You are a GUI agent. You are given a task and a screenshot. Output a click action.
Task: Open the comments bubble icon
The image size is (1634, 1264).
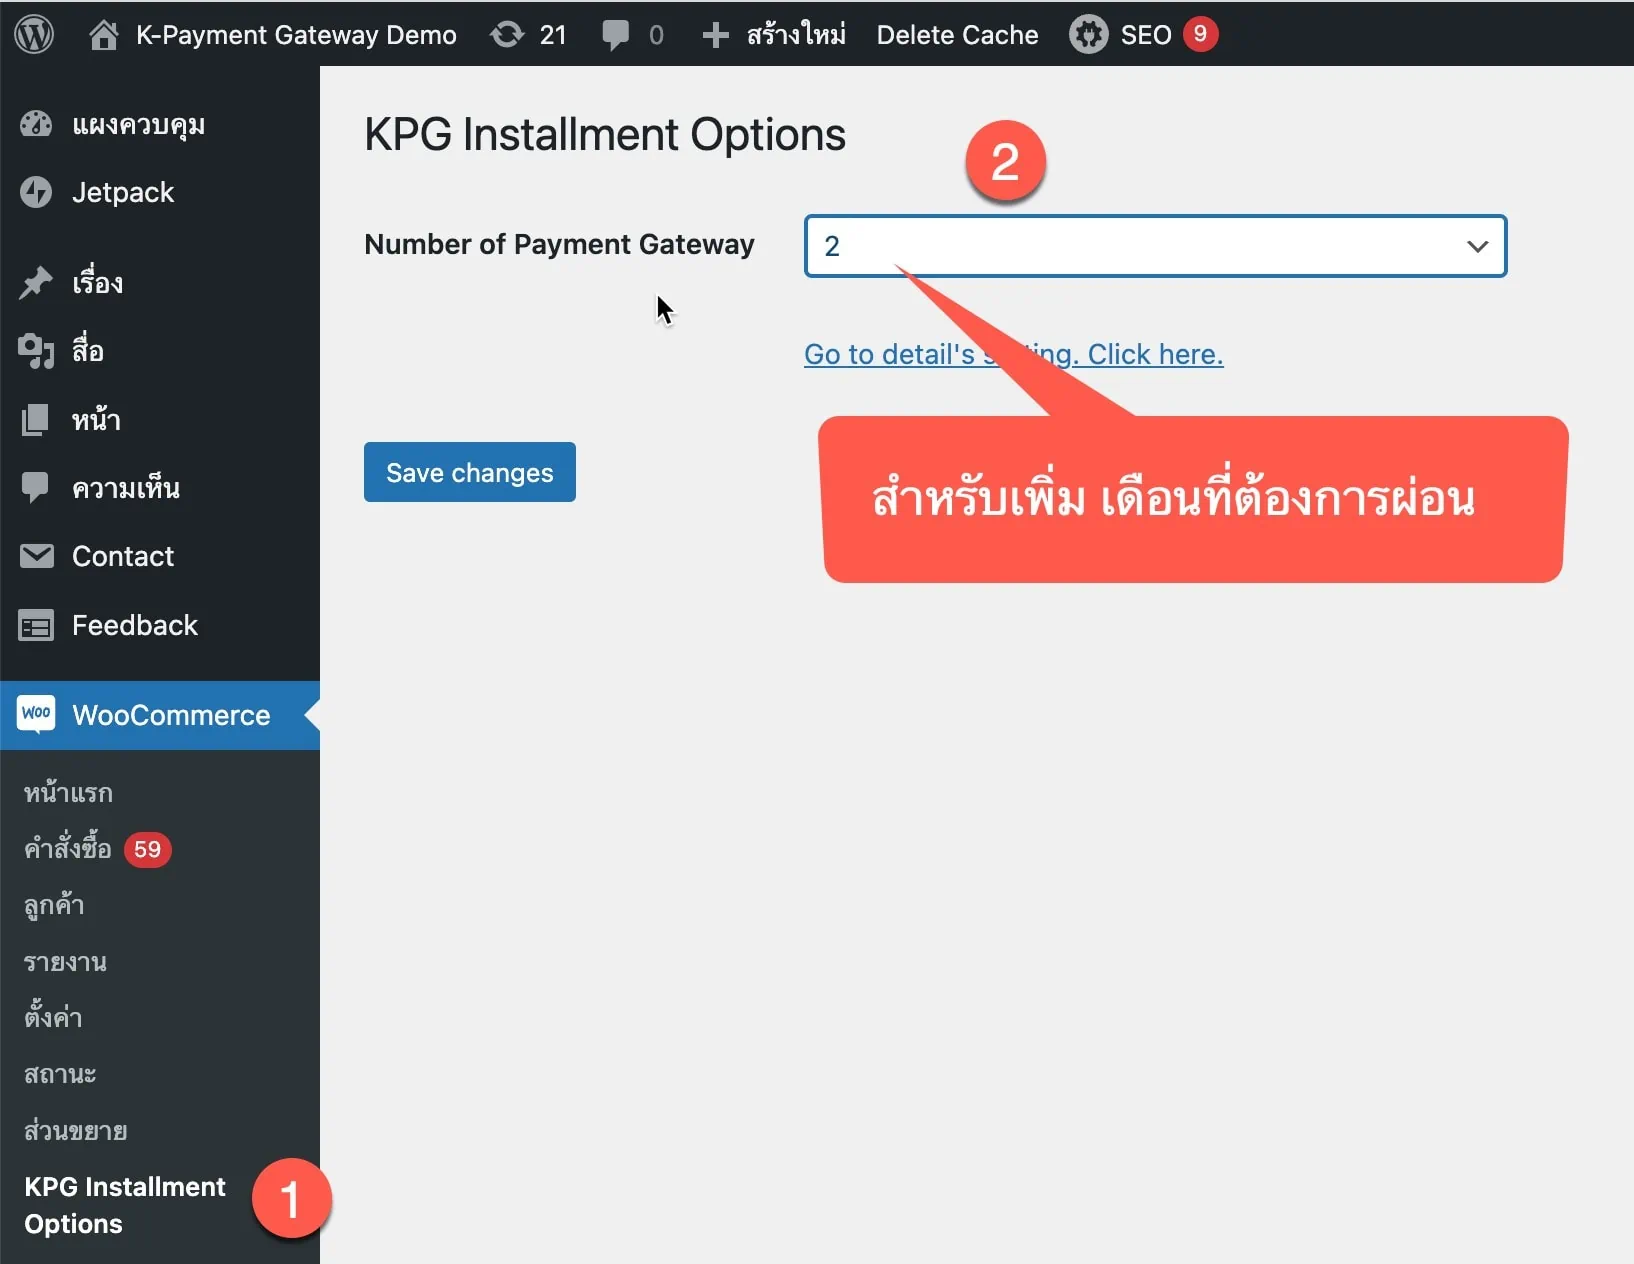(x=616, y=35)
